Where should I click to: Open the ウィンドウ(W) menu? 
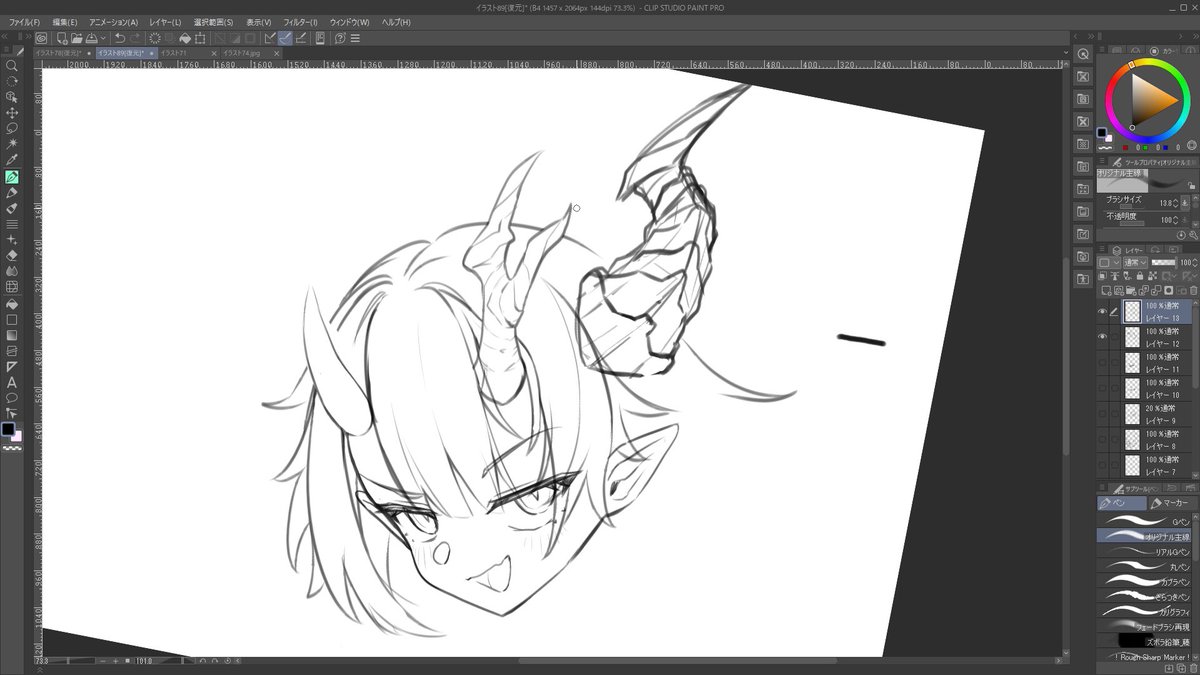click(348, 22)
